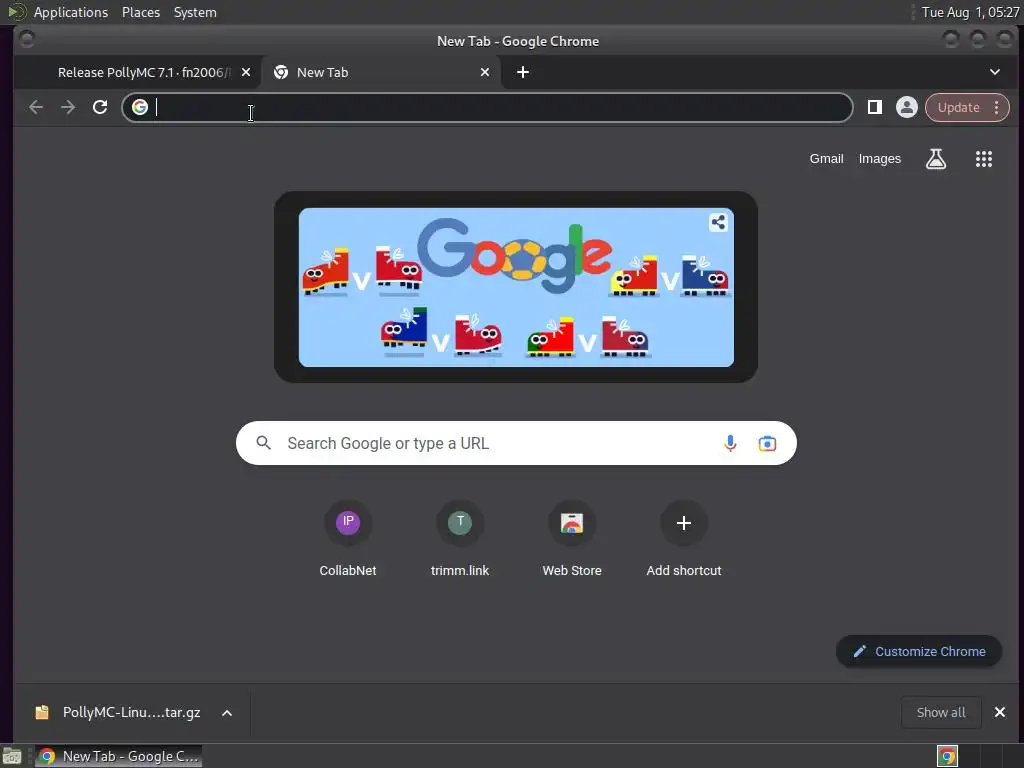Open a new tab with plus button
1024x768 pixels.
pos(522,72)
